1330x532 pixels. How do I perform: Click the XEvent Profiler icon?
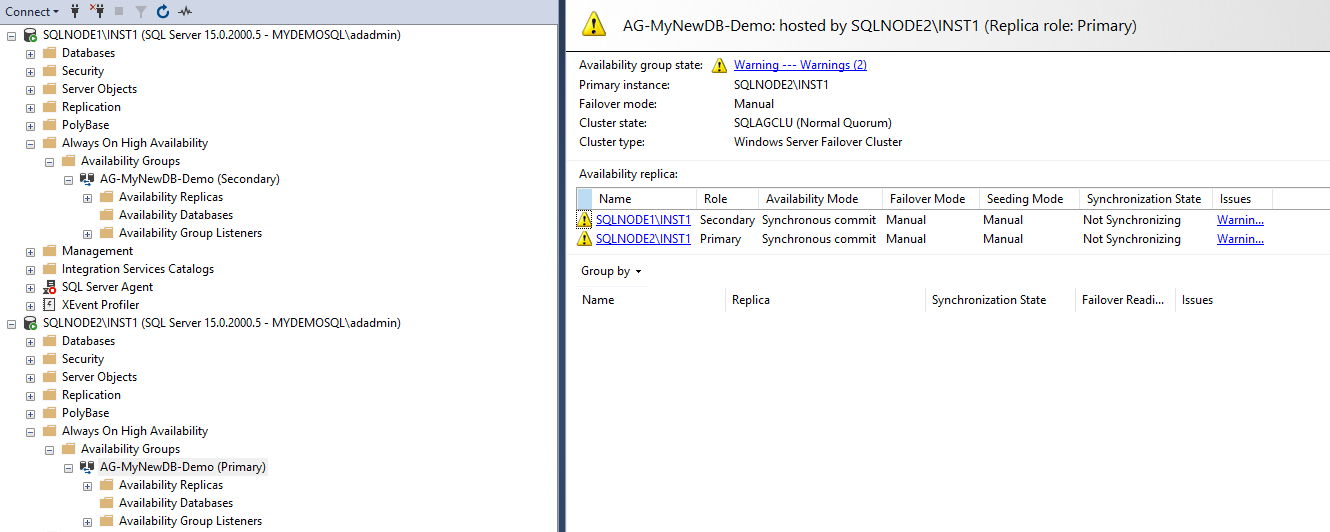click(50, 305)
